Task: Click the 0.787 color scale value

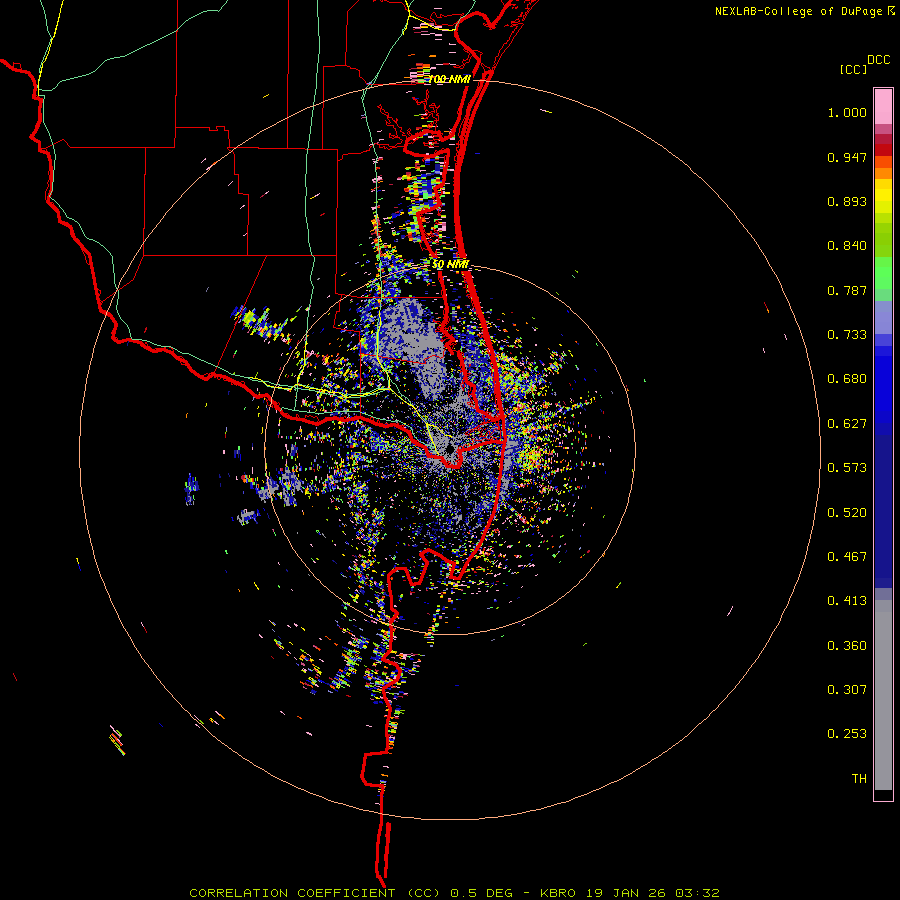Action: point(847,290)
